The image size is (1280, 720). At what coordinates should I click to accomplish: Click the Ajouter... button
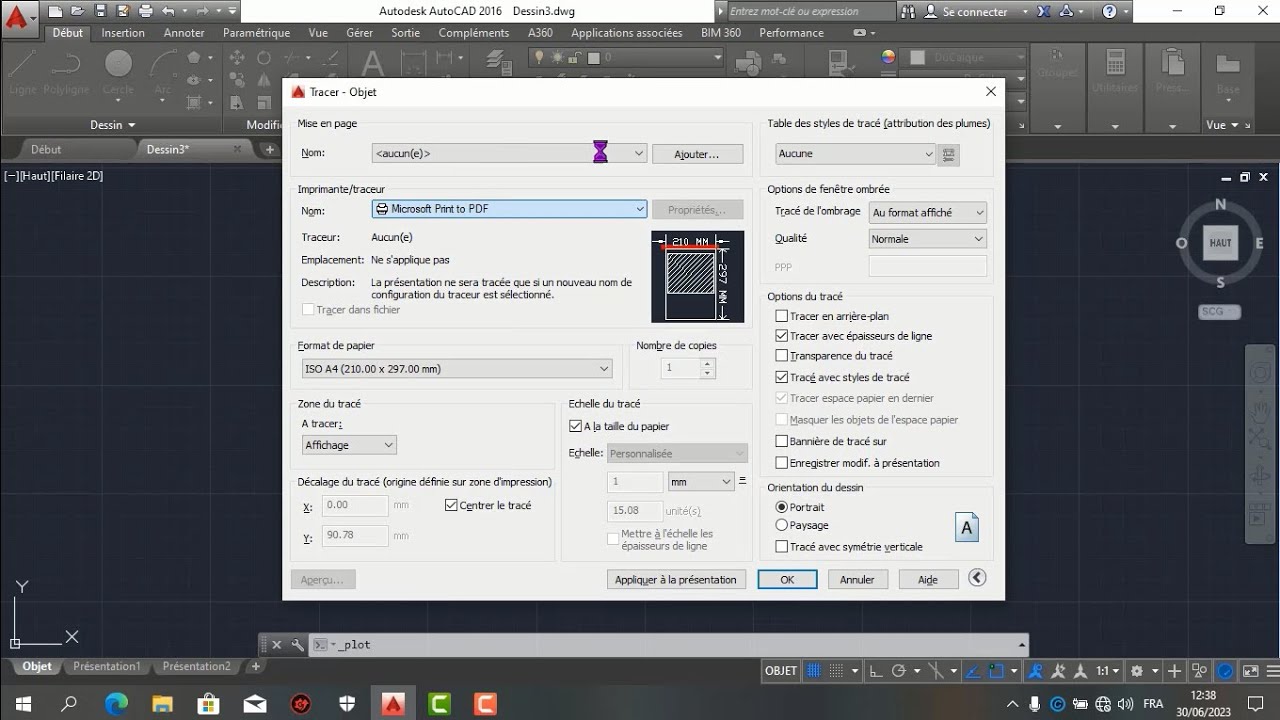pos(697,154)
